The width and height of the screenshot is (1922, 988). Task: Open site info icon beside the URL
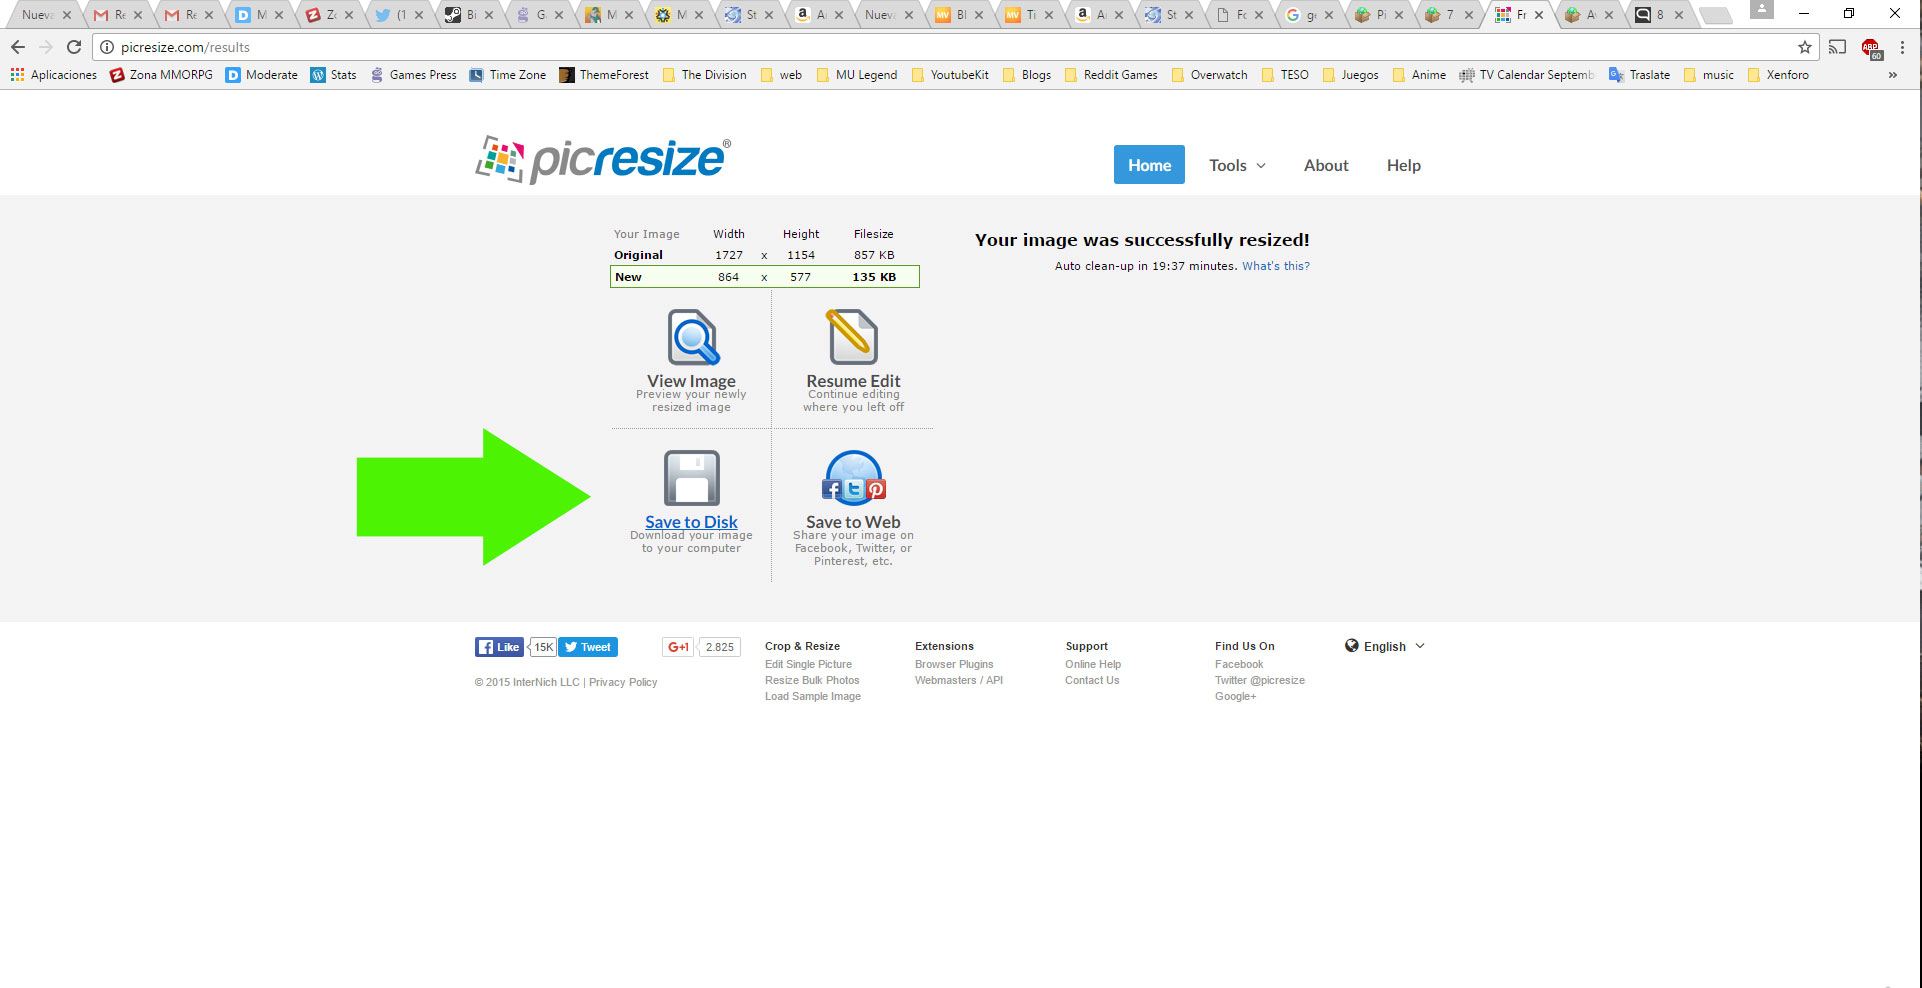(x=107, y=47)
